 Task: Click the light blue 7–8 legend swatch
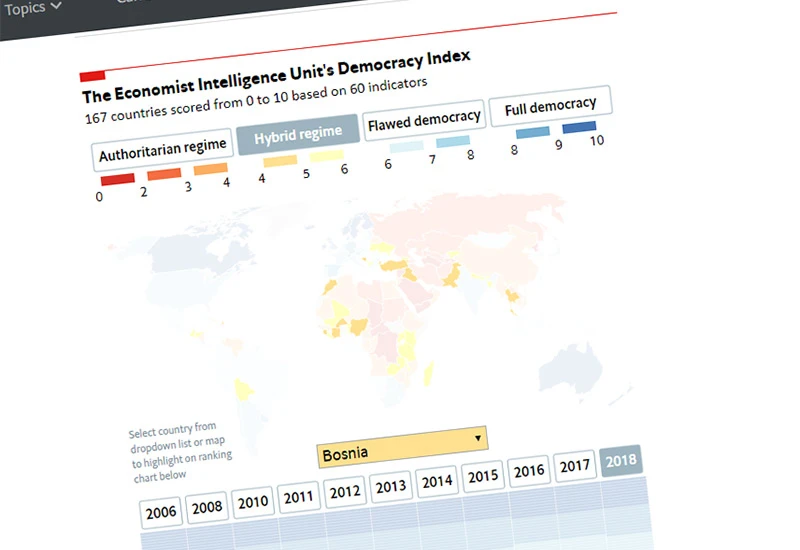[453, 141]
